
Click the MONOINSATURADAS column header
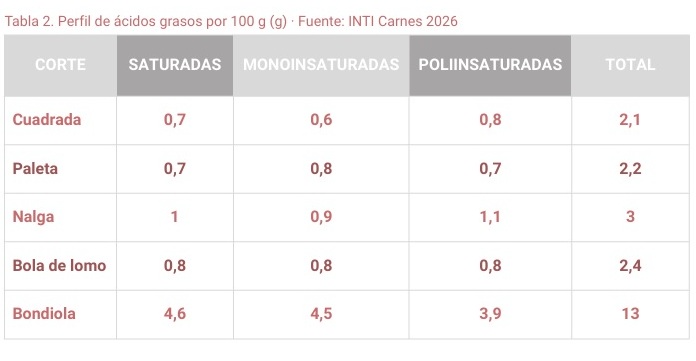pyautogui.click(x=321, y=65)
